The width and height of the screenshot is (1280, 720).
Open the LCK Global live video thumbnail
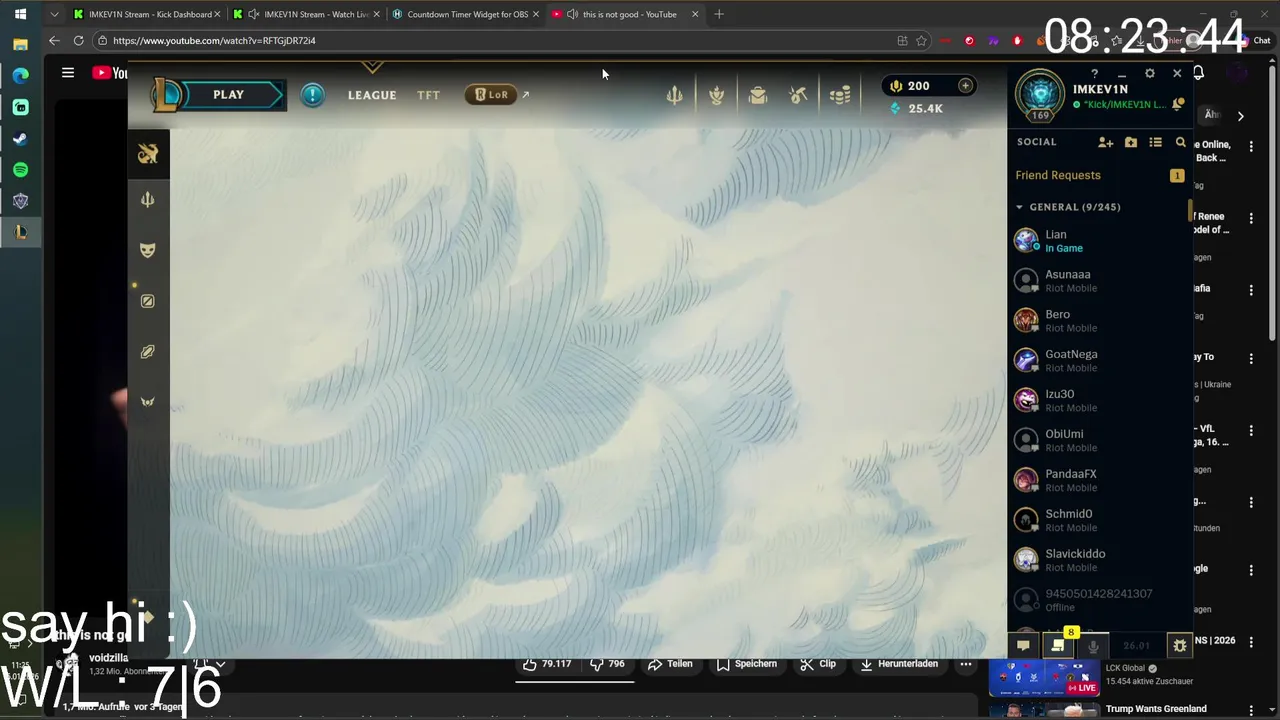pos(1044,677)
